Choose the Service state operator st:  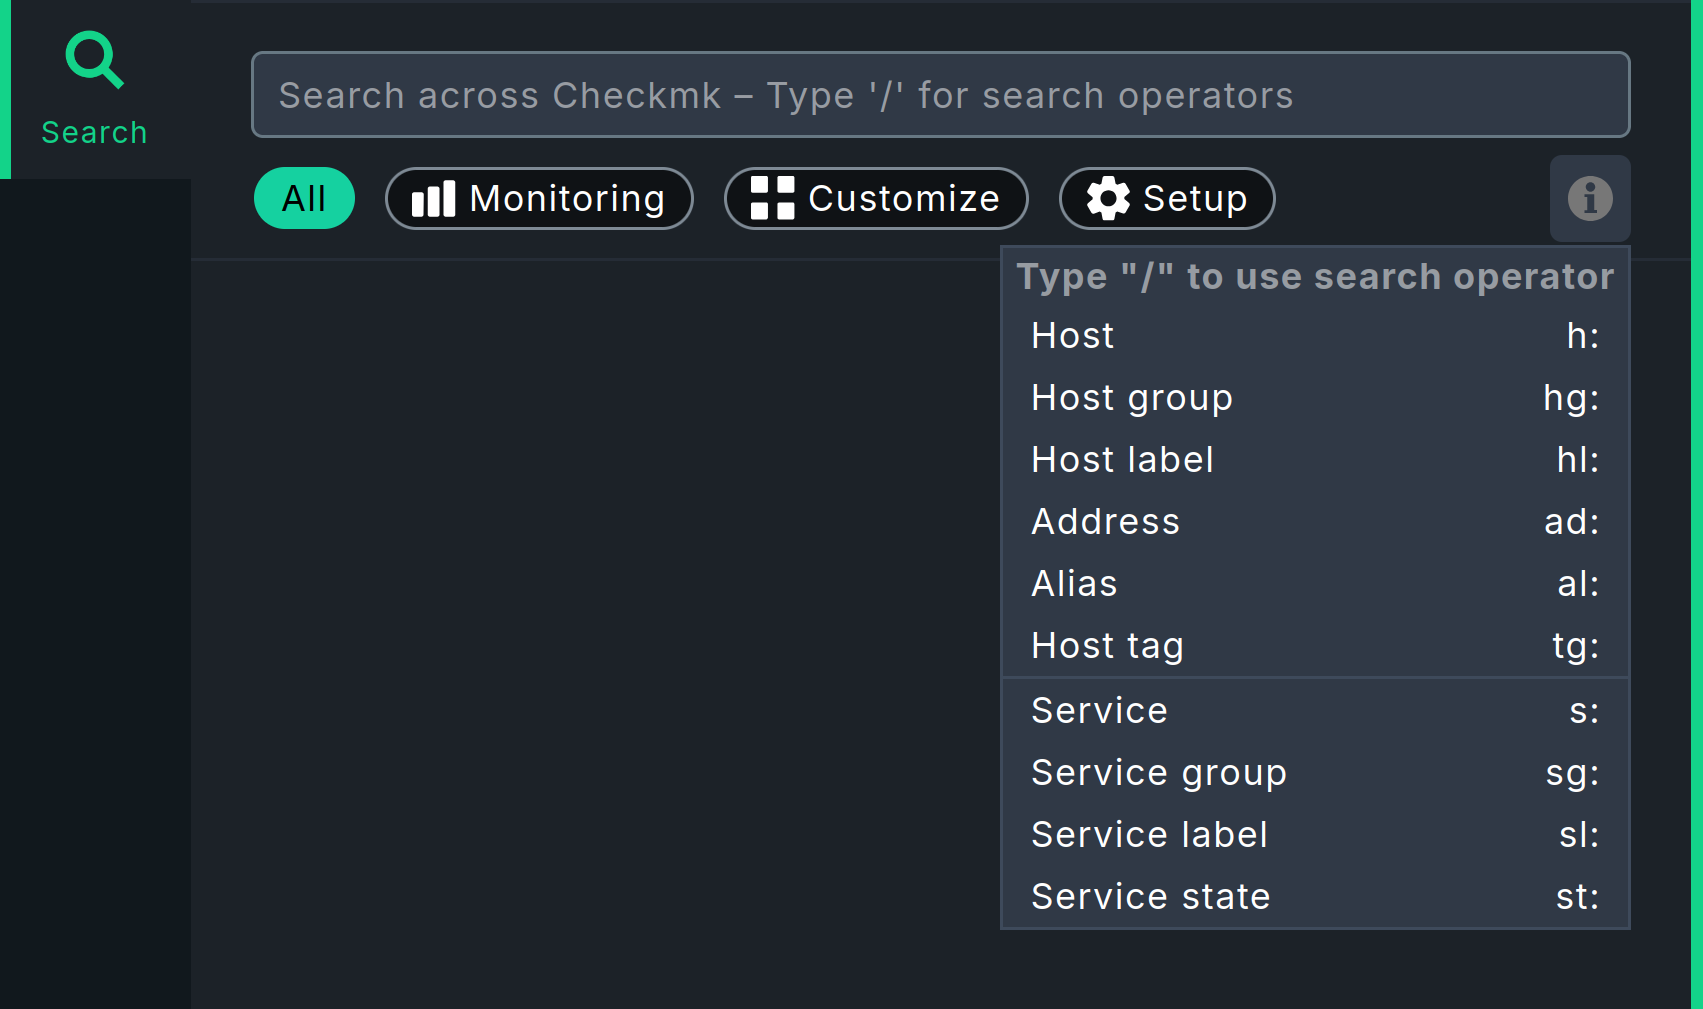1315,897
